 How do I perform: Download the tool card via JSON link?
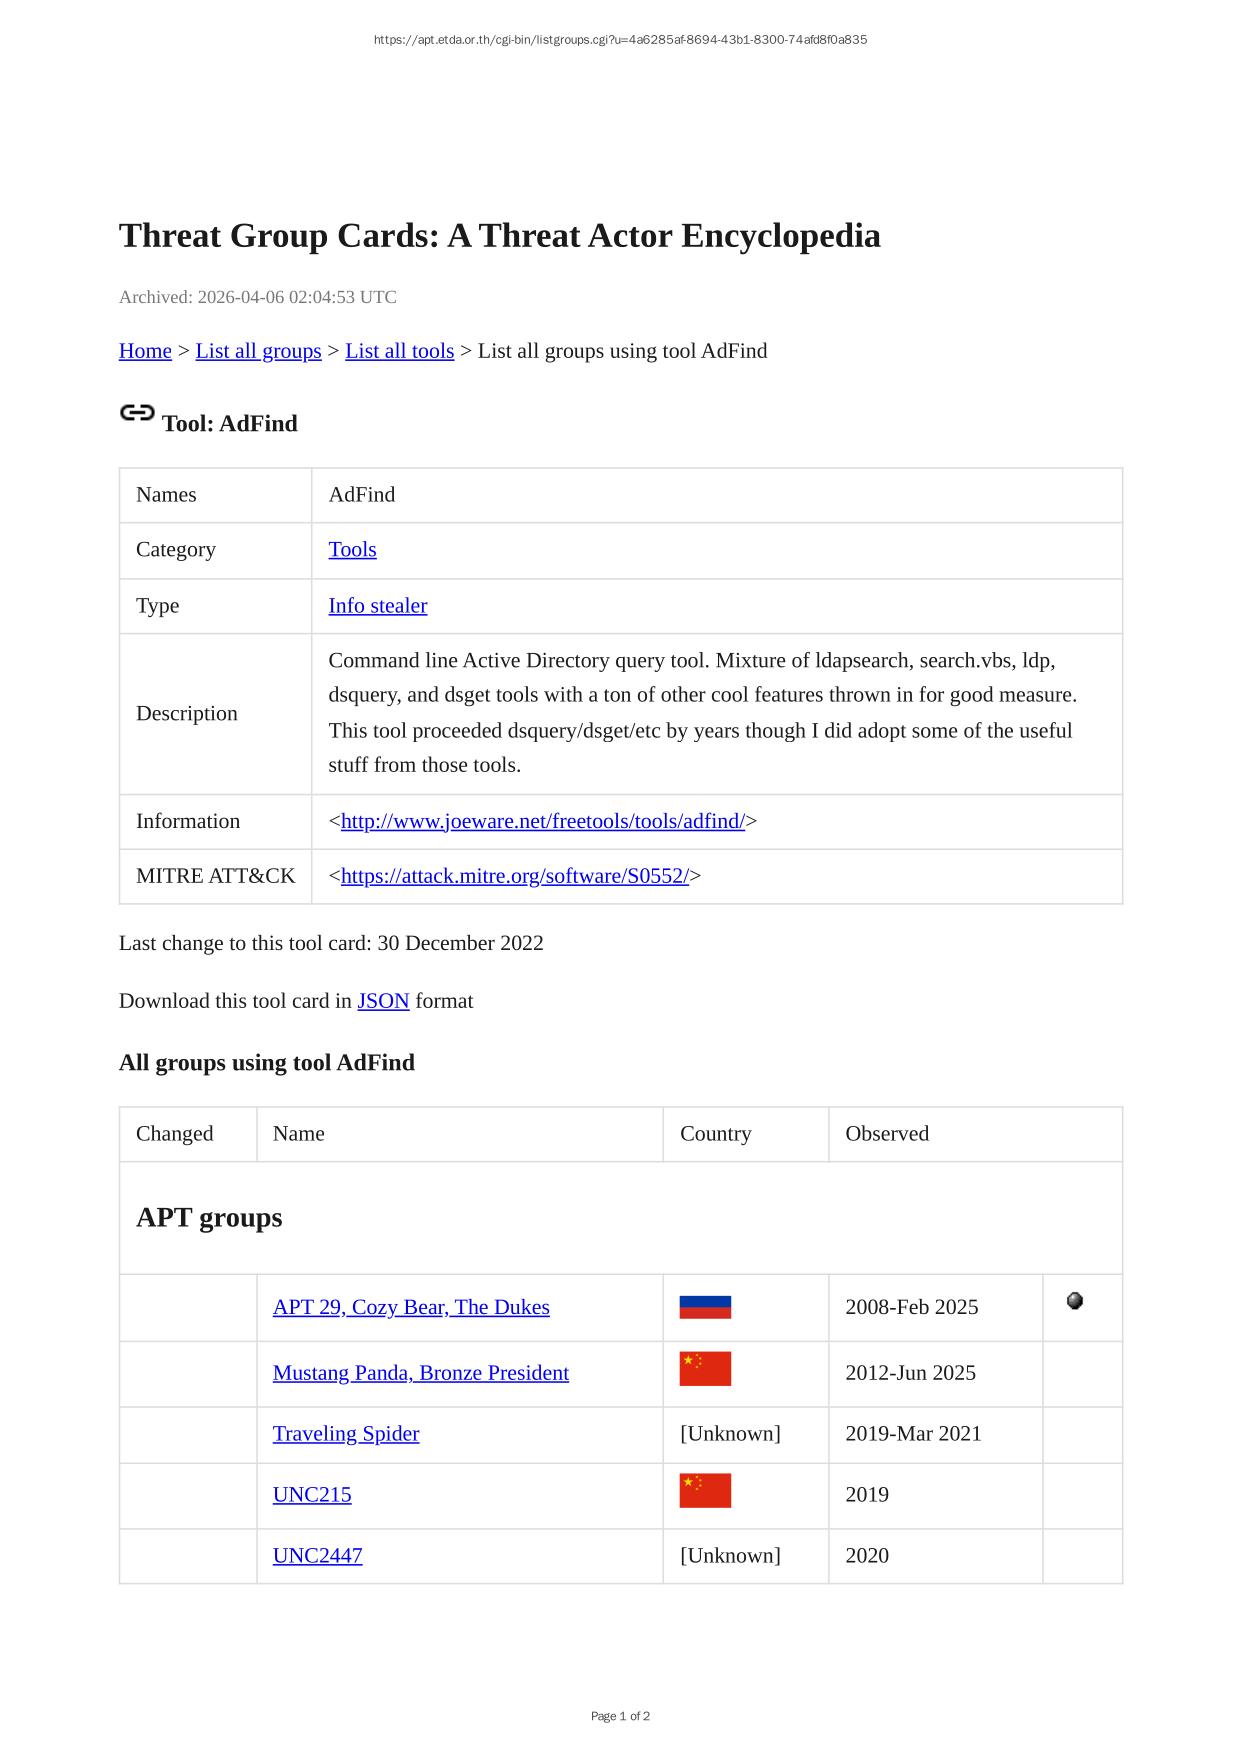click(383, 1001)
